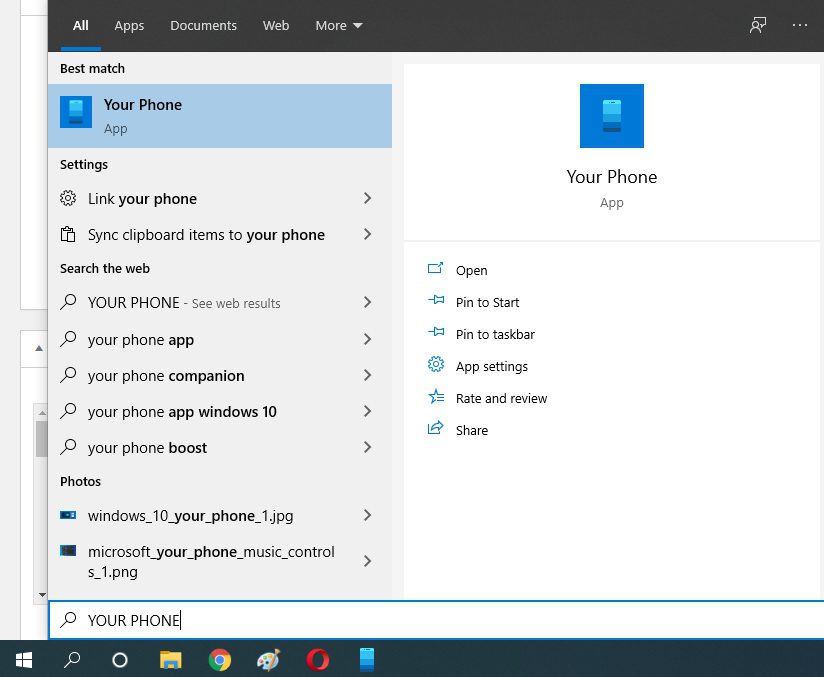Image resolution: width=824 pixels, height=677 pixels.
Task: Open the Paint palette app on taskbar
Action: coord(269,660)
